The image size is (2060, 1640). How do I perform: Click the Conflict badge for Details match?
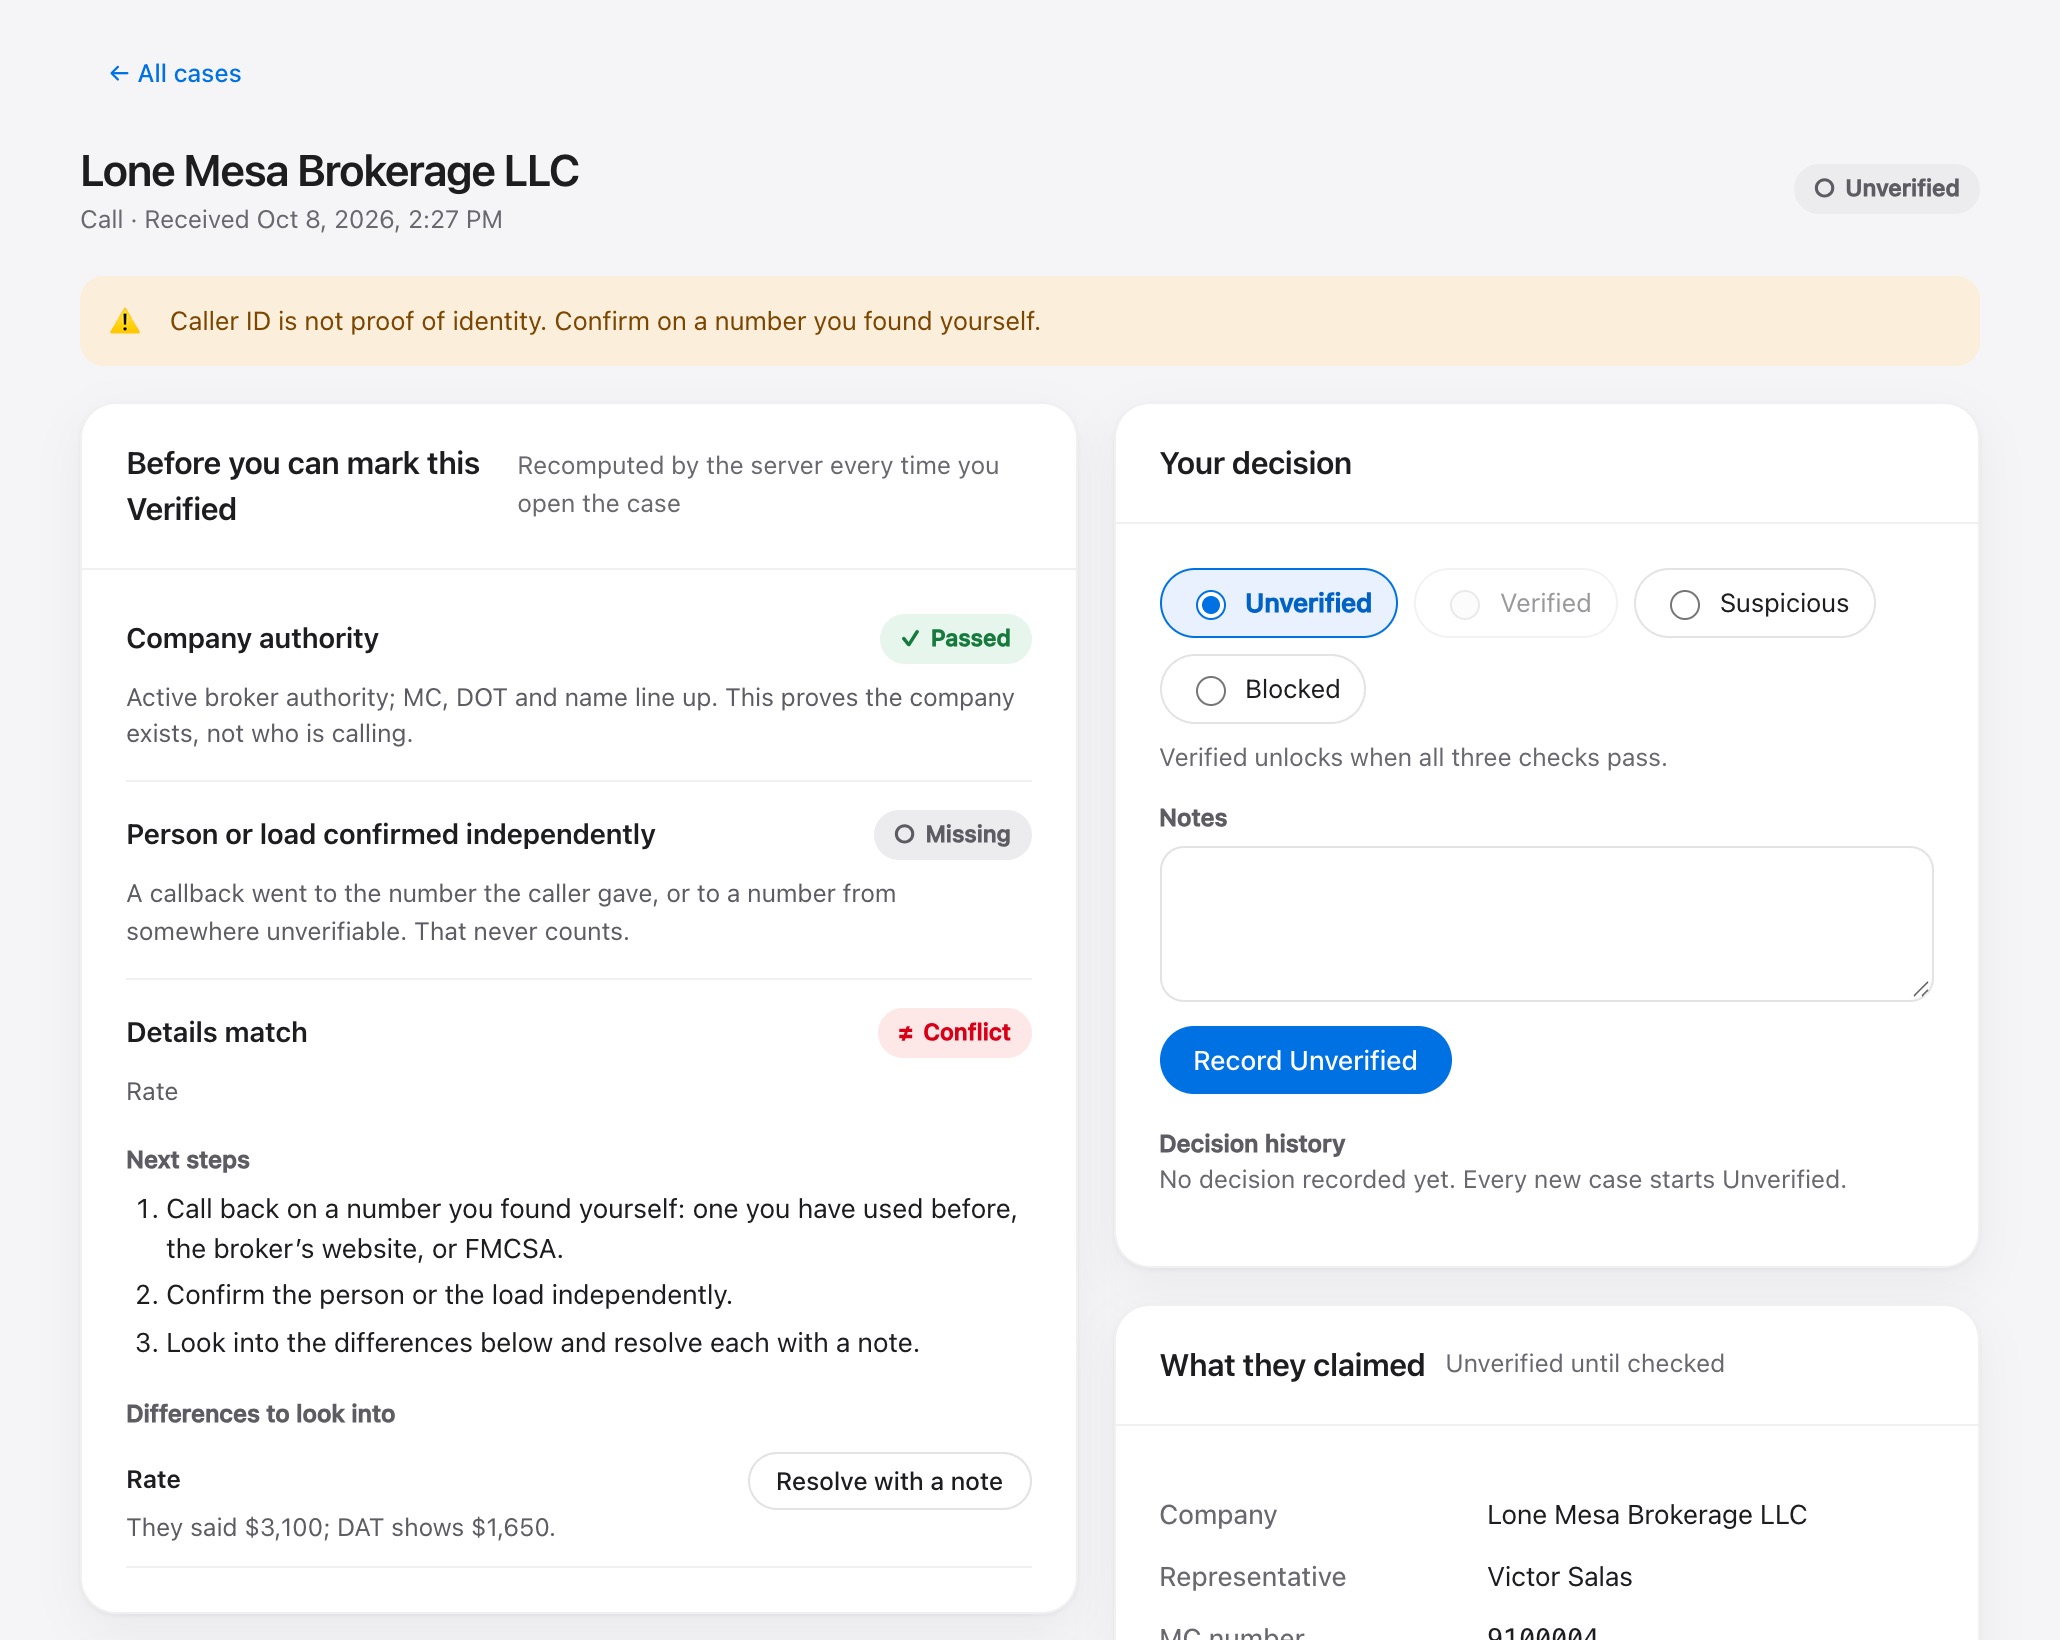[x=954, y=1032]
